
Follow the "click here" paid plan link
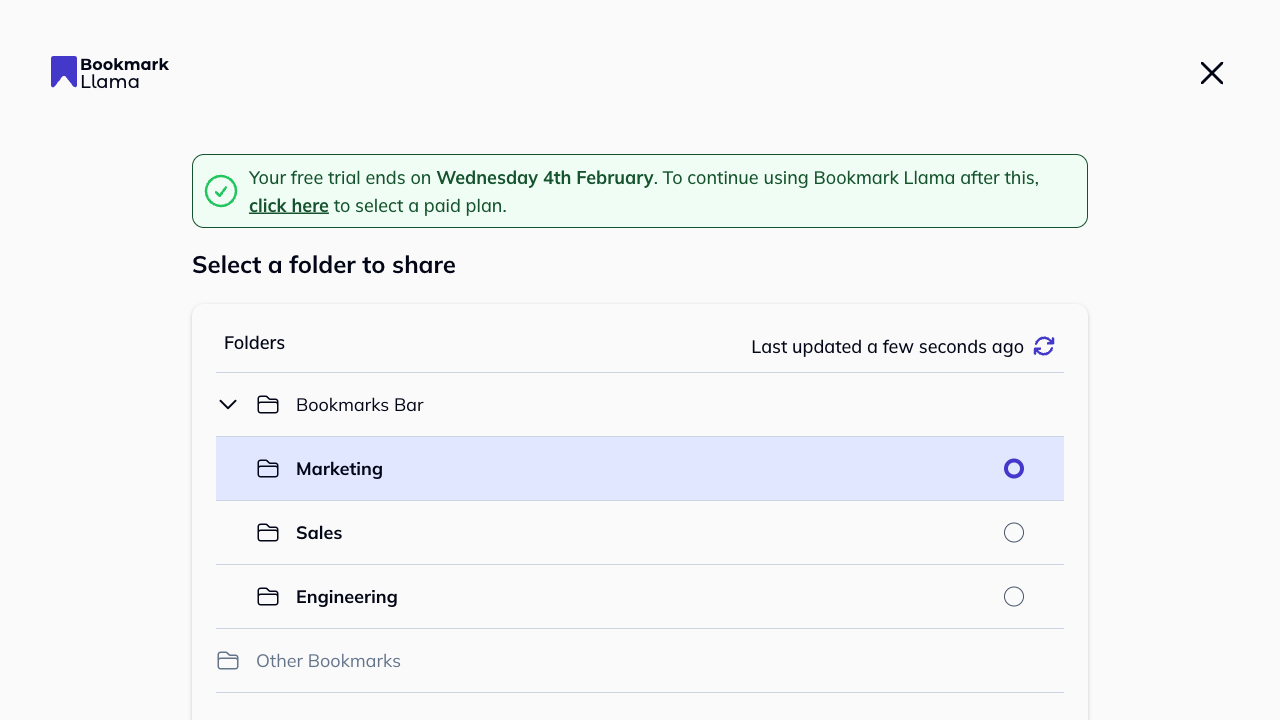tap(289, 206)
